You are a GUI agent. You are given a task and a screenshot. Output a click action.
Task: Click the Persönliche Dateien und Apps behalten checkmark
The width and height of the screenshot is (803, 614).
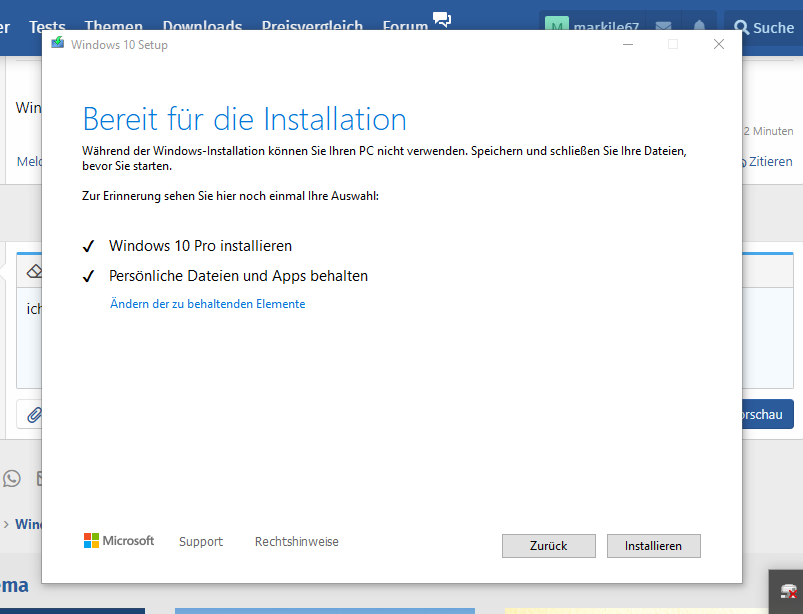point(88,277)
